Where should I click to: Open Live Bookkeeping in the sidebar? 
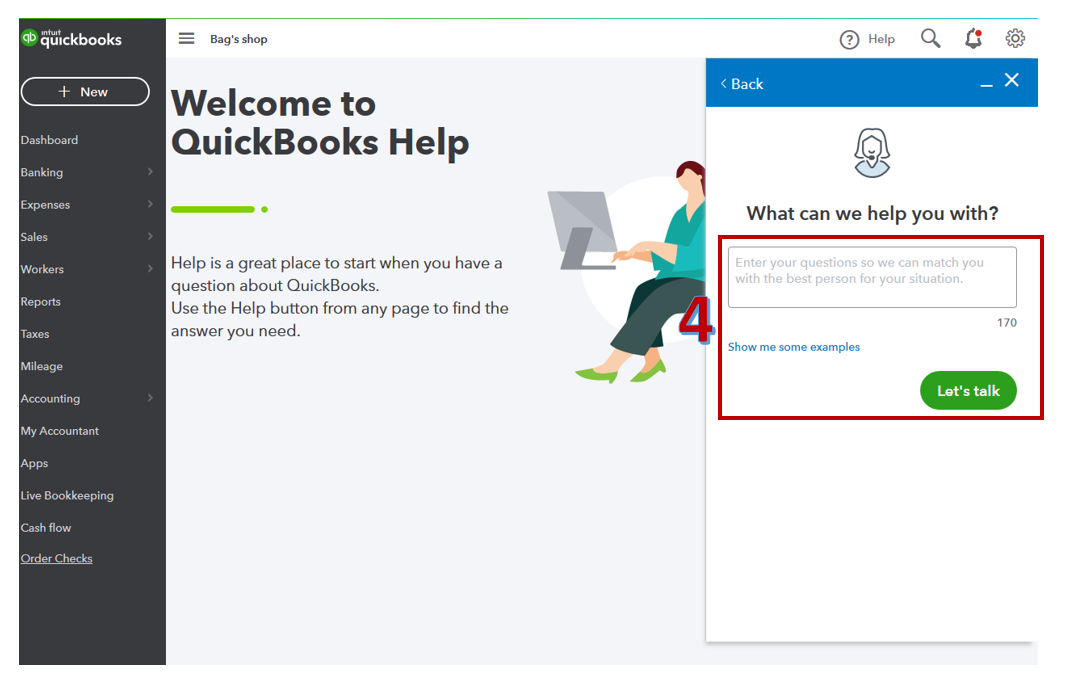point(67,495)
